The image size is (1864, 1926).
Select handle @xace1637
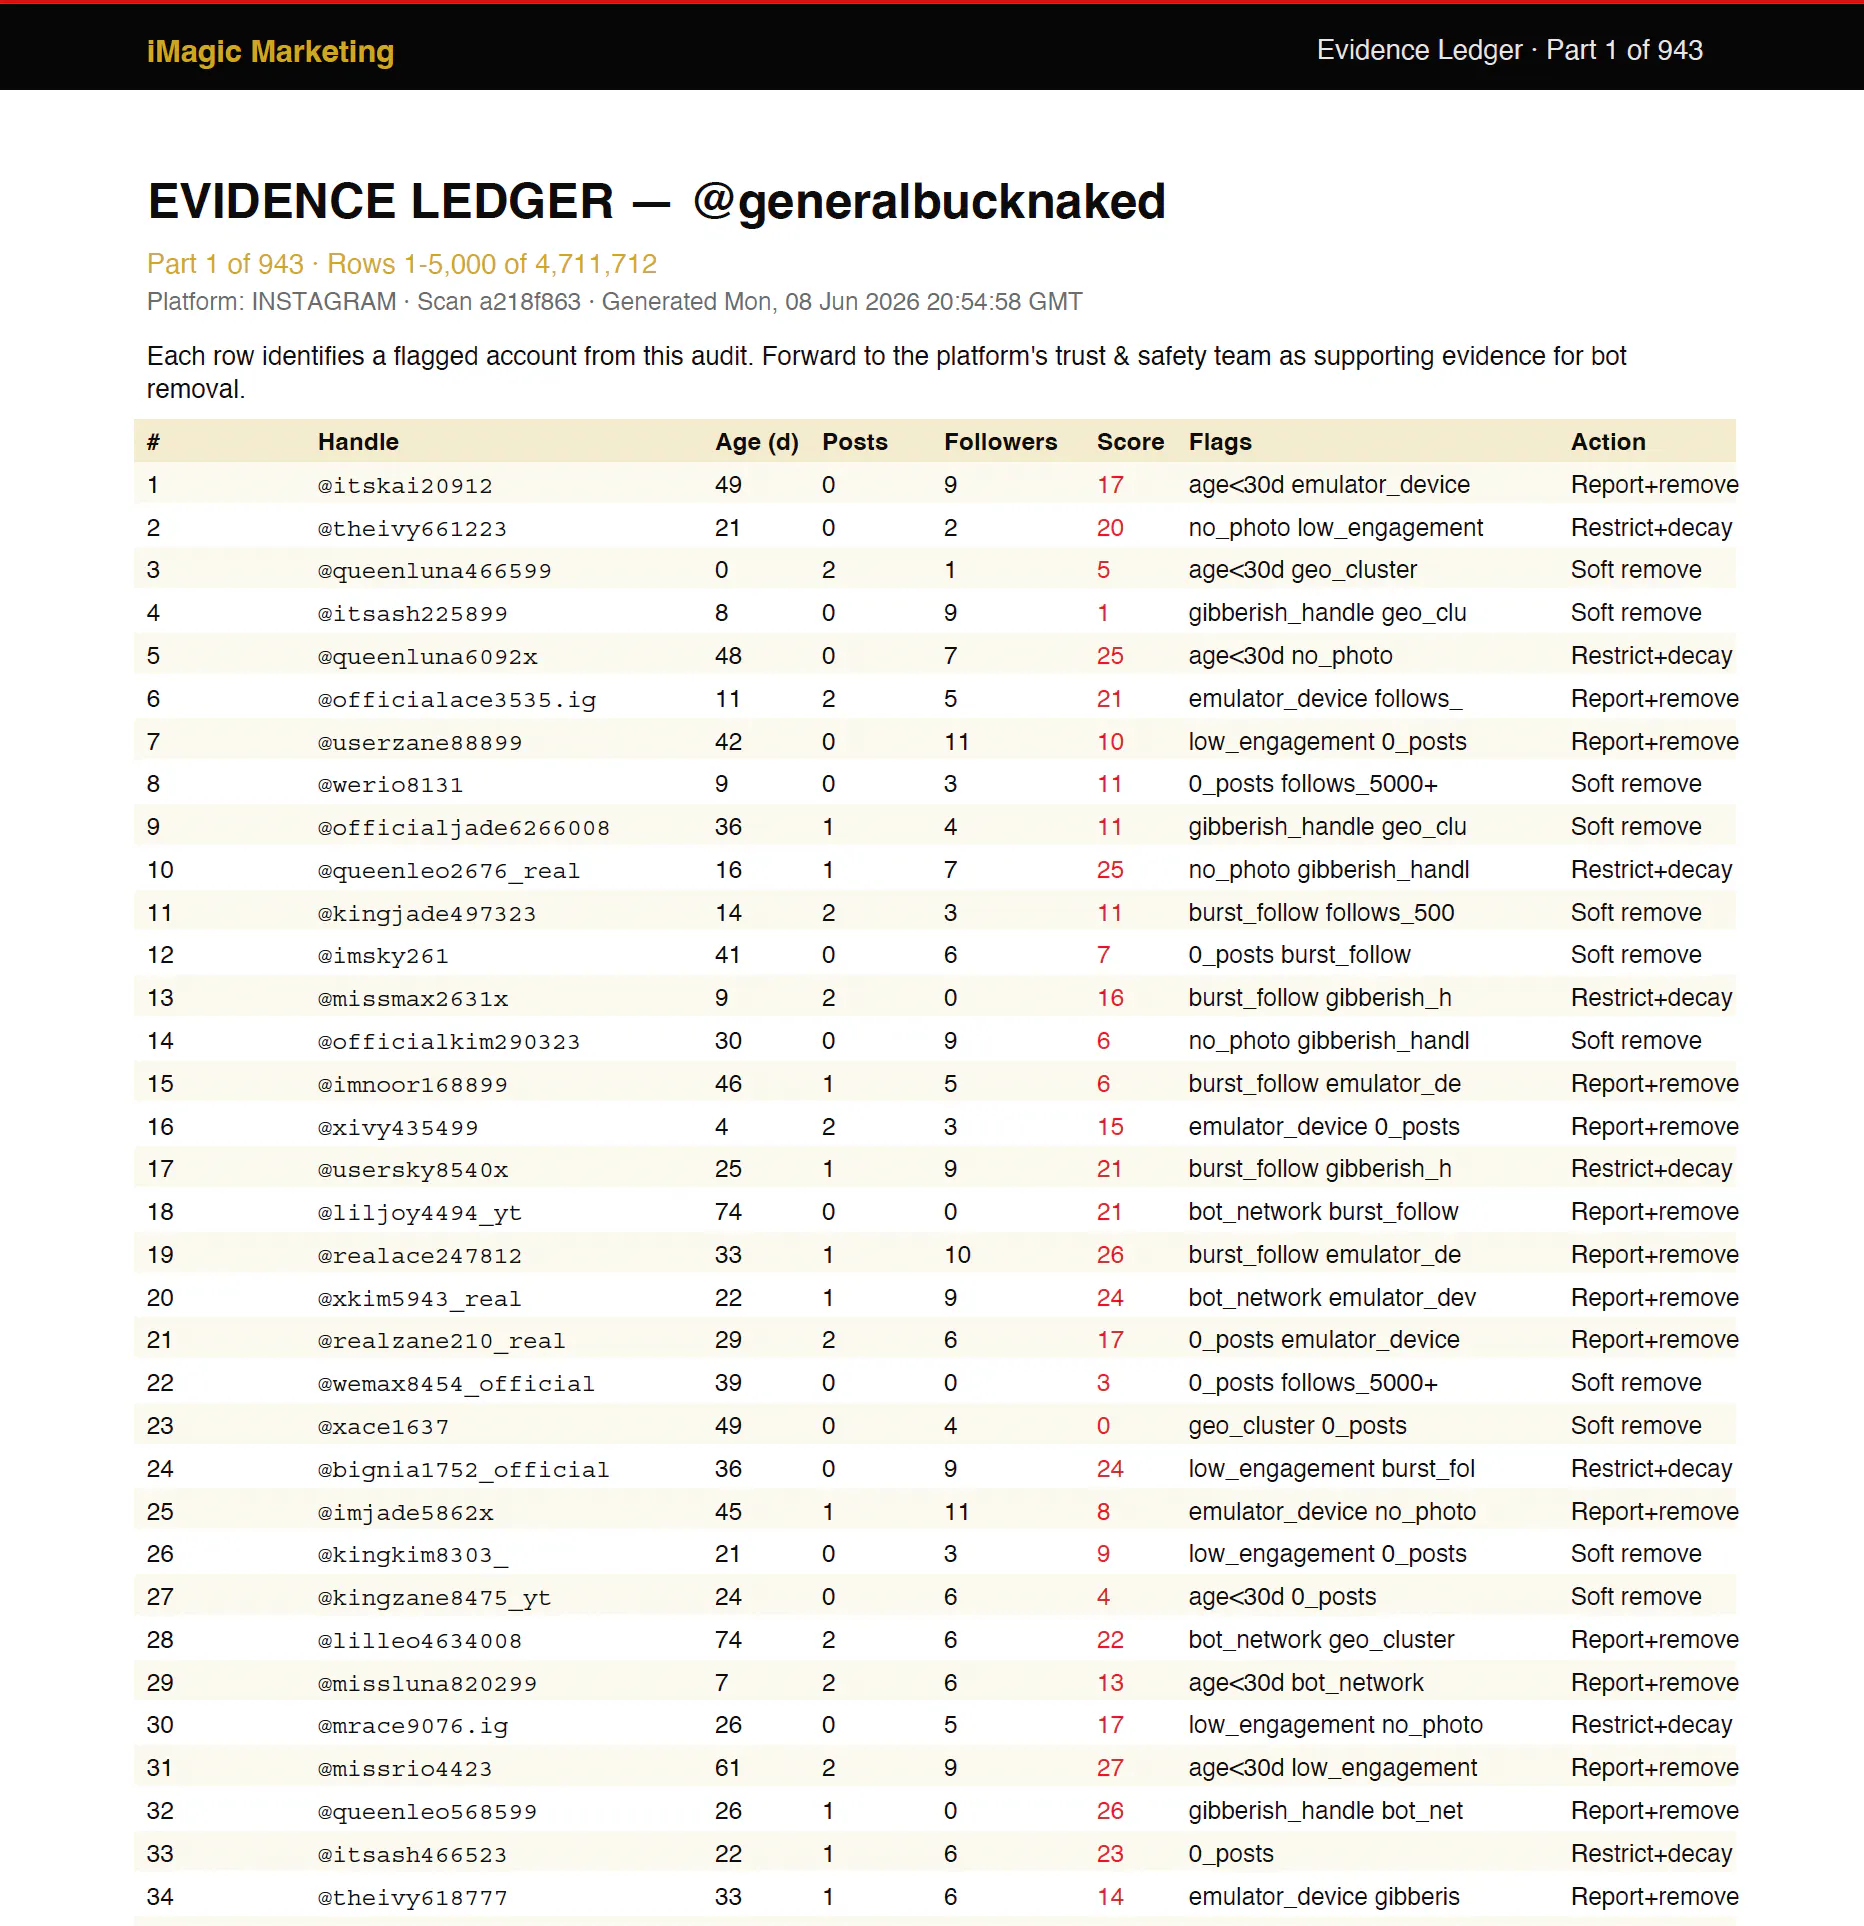point(383,1427)
